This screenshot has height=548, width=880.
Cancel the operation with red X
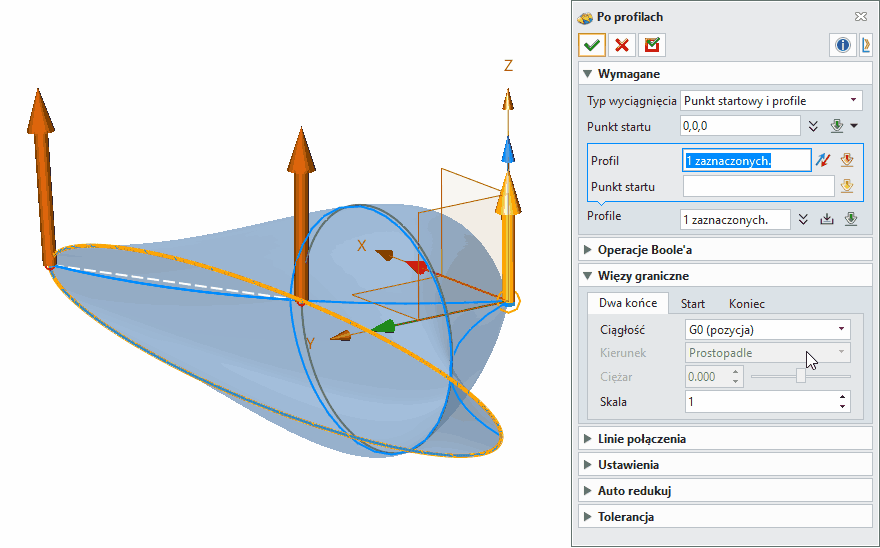622,45
